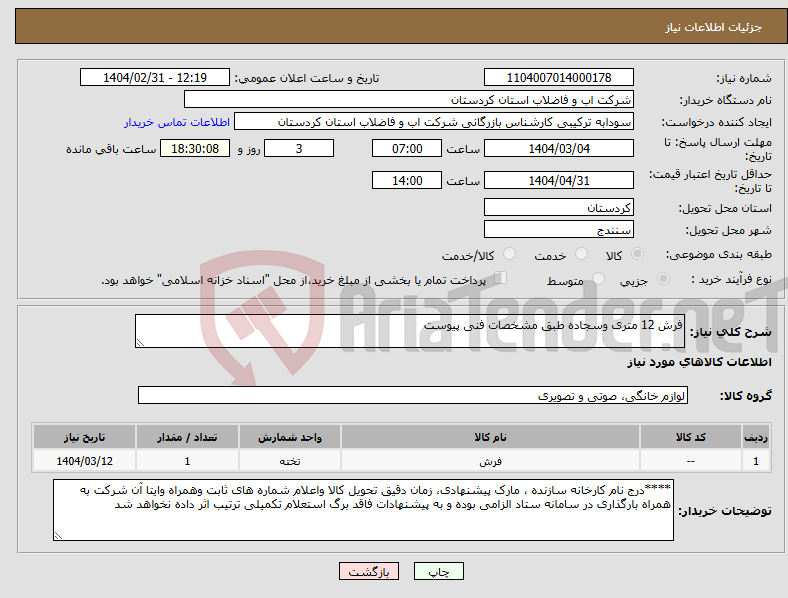Viewport: 788px width, 598px height.
Task: Click the requester field سودابه ترکیبی
Action: pyautogui.click(x=434, y=122)
